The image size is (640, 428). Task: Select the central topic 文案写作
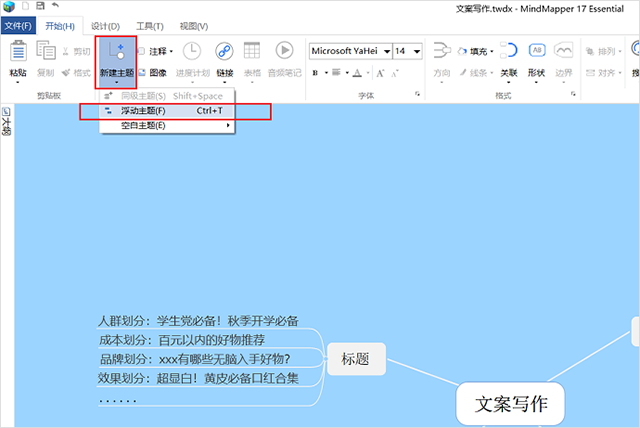510,404
